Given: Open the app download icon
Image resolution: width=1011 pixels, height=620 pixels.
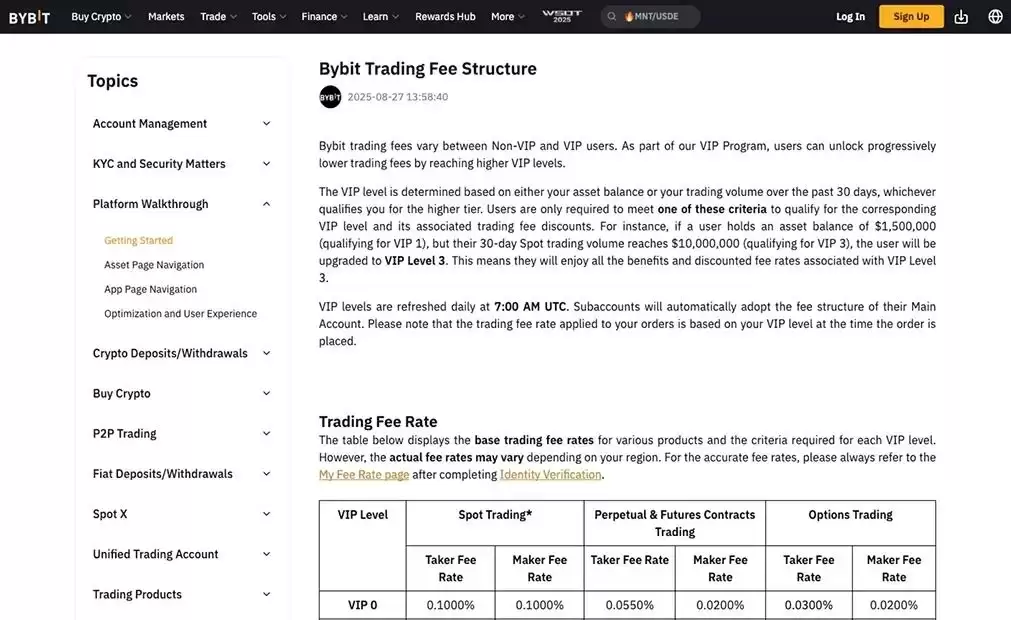Looking at the screenshot, I should click(x=961, y=16).
